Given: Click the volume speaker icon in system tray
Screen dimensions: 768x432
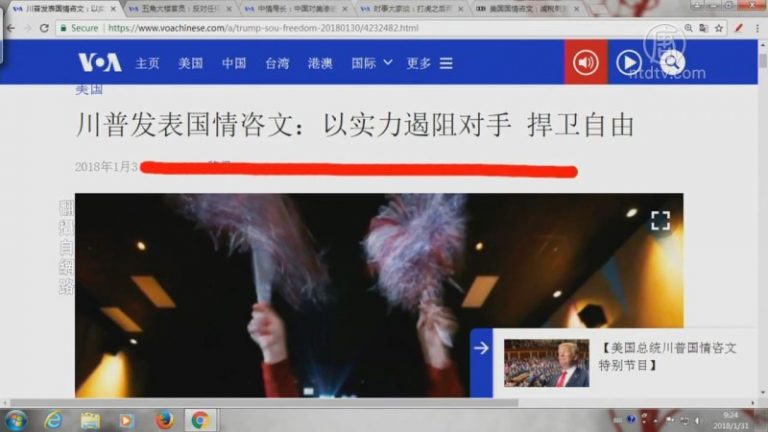Looking at the screenshot, I should coord(696,420).
